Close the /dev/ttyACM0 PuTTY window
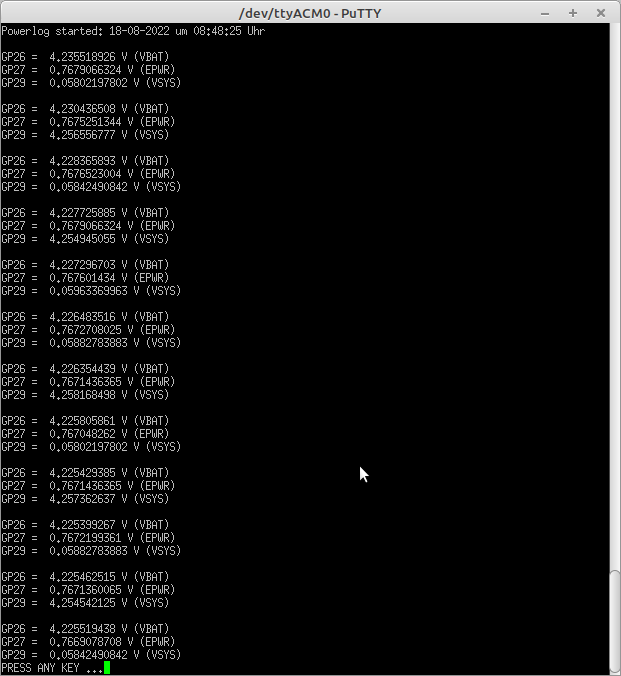 [601, 13]
